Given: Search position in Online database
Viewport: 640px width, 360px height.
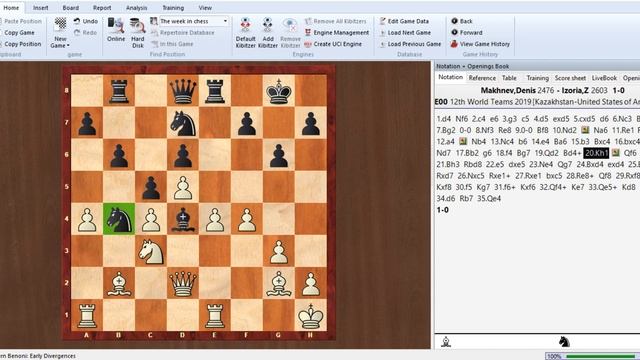Looking at the screenshot, I should [116, 30].
